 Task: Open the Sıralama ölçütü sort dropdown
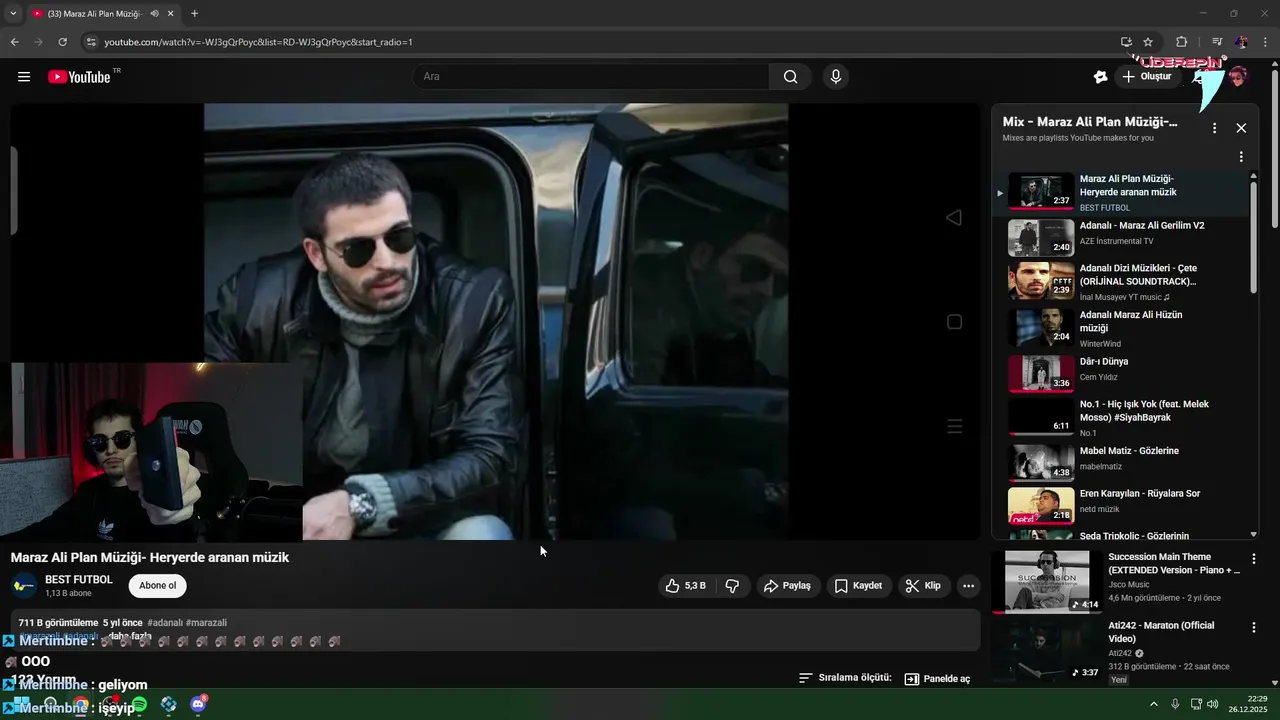click(845, 678)
